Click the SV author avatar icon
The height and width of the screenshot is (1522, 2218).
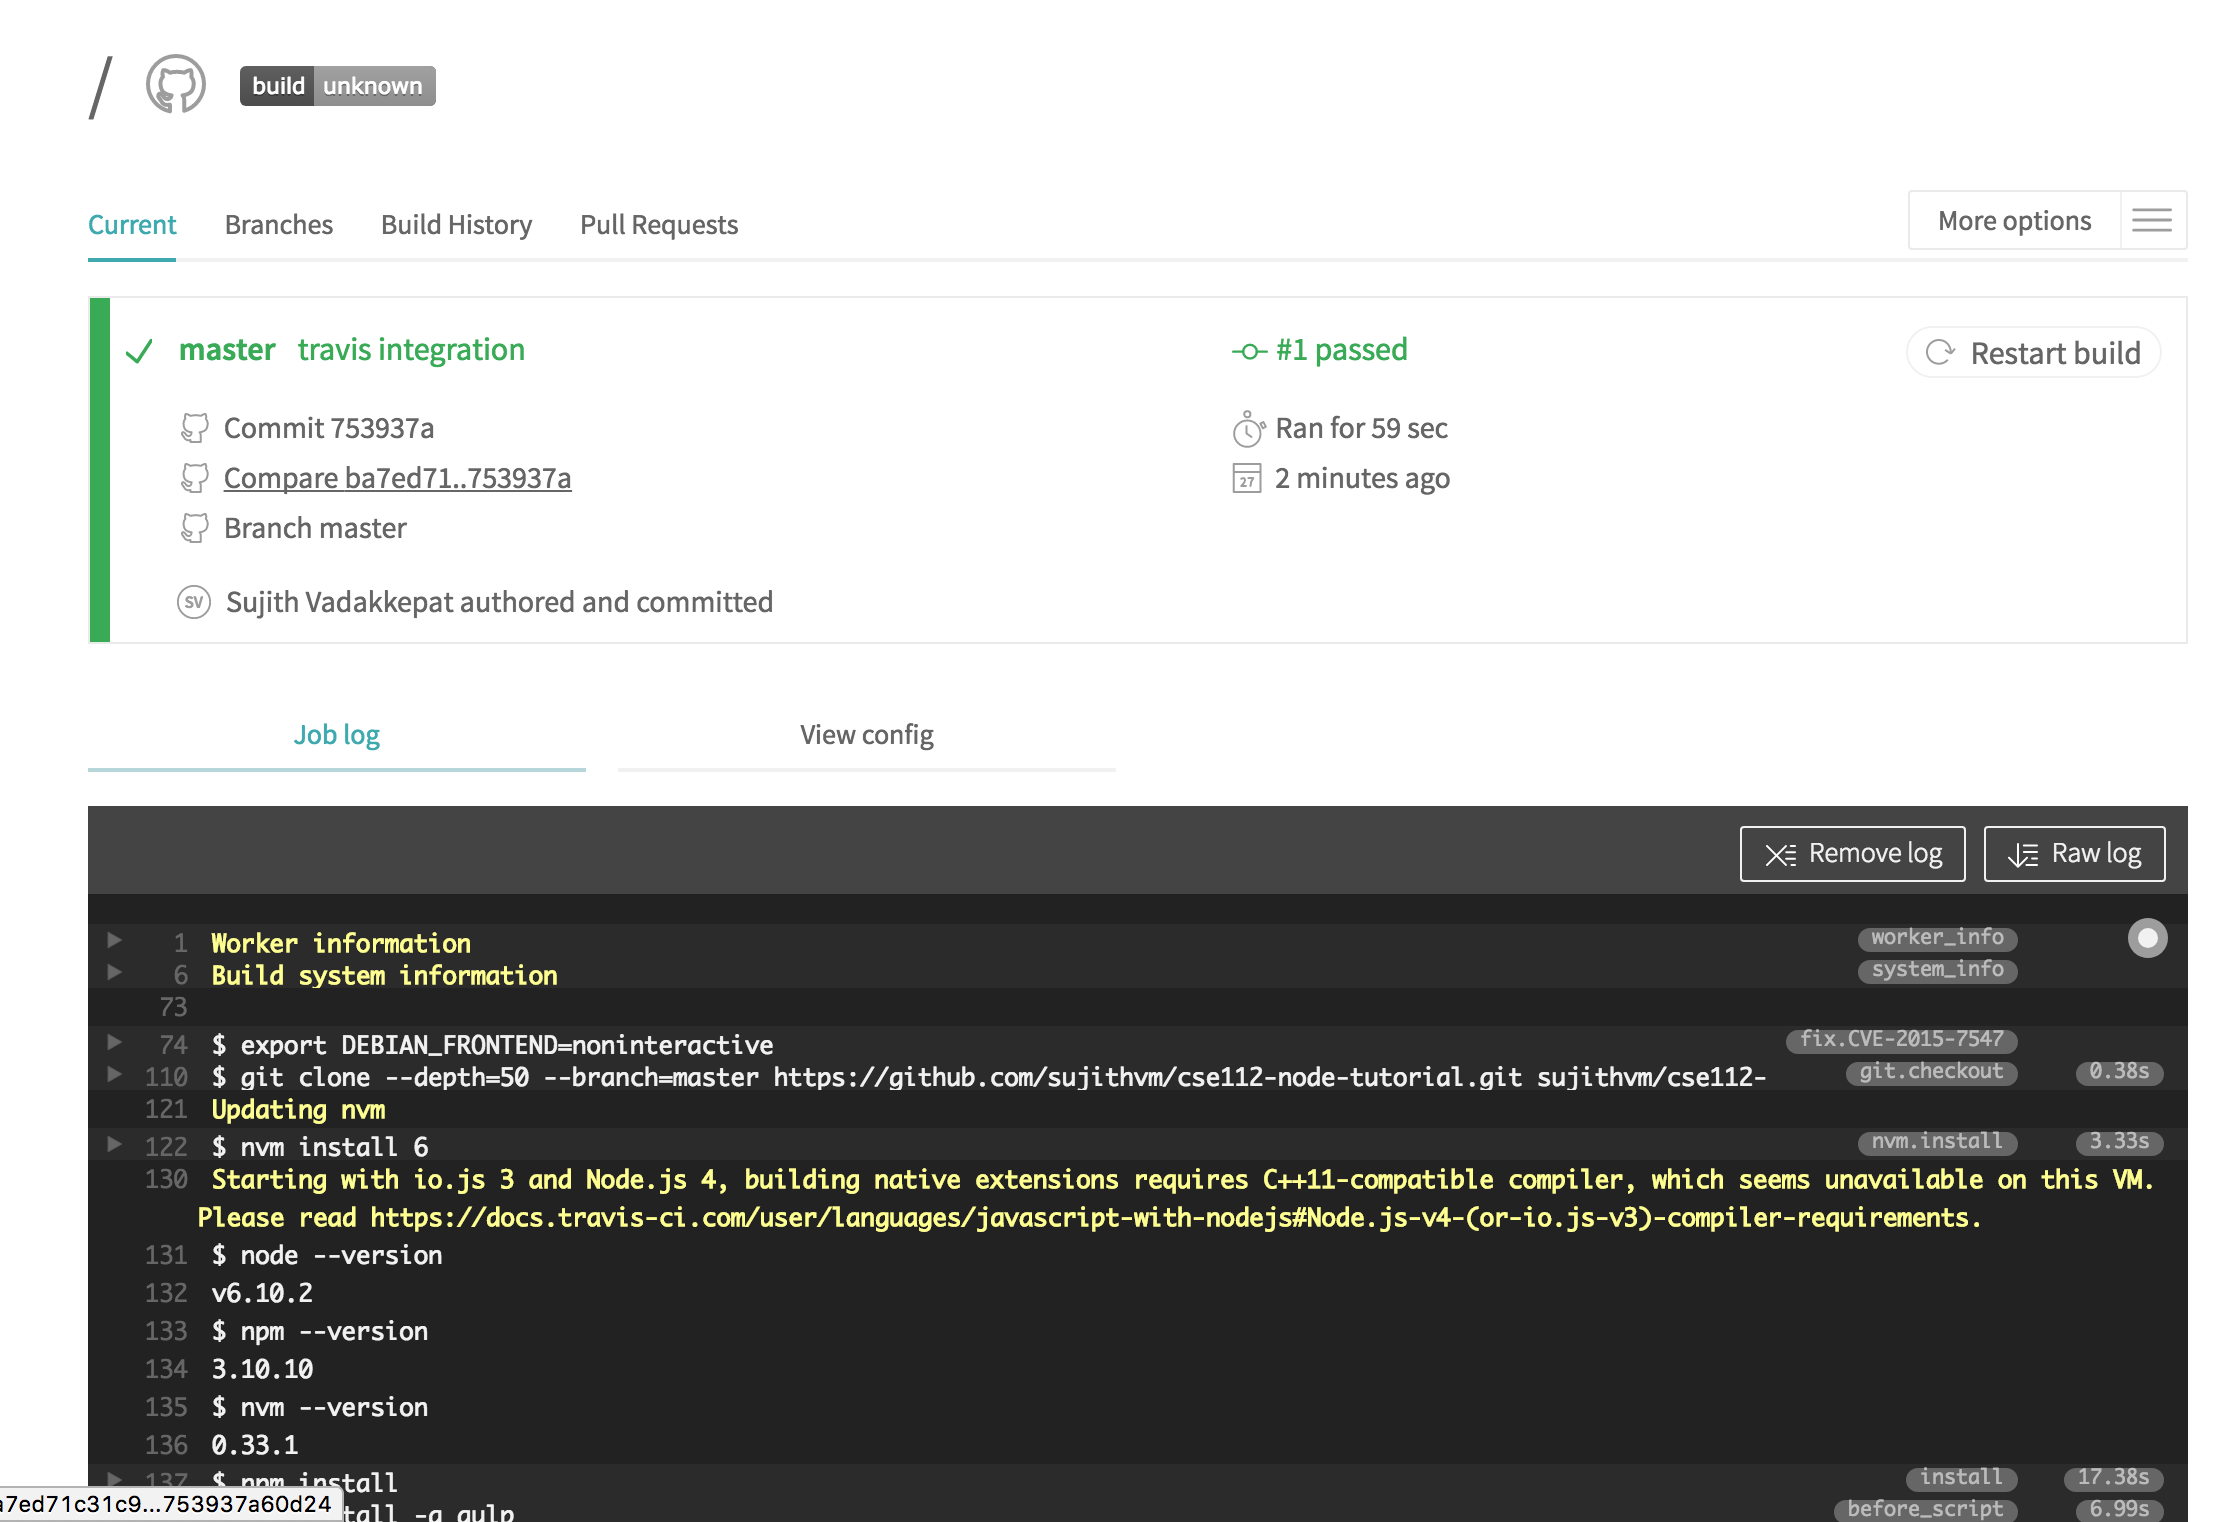point(194,602)
